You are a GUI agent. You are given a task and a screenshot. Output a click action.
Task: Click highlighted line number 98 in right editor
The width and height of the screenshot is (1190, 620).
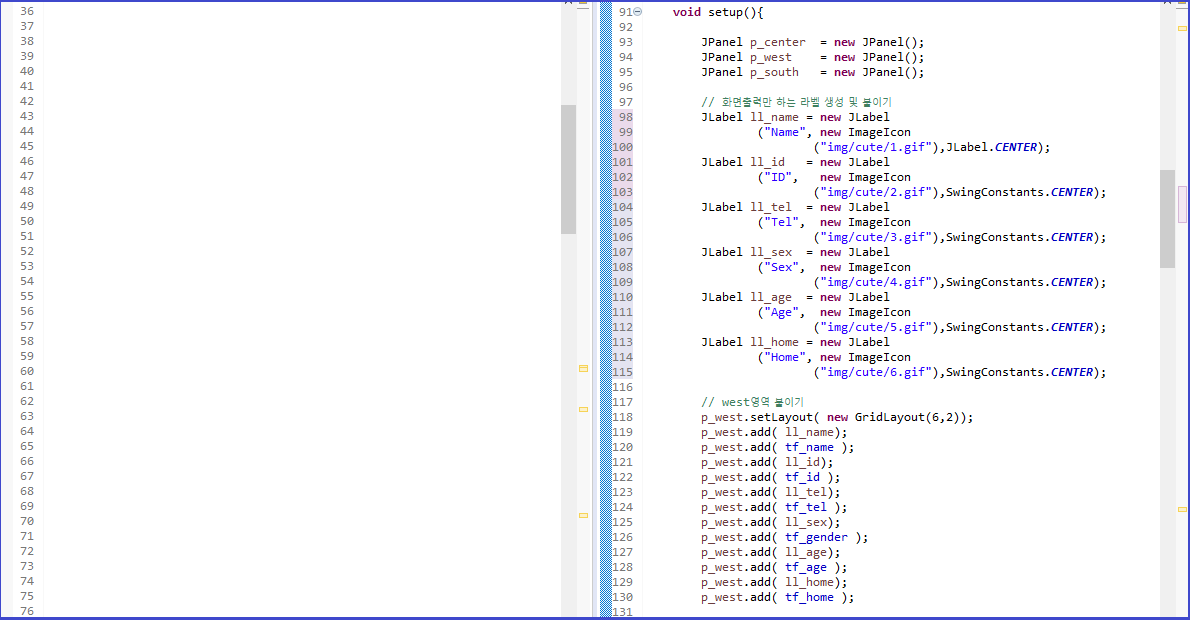625,117
